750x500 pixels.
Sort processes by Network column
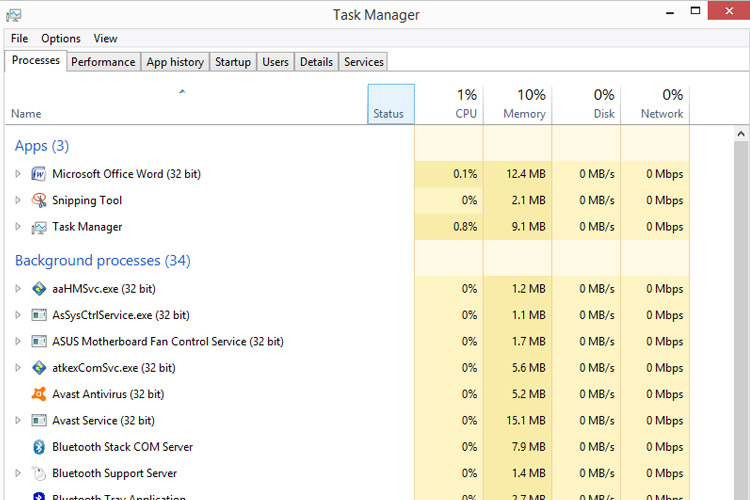point(655,104)
